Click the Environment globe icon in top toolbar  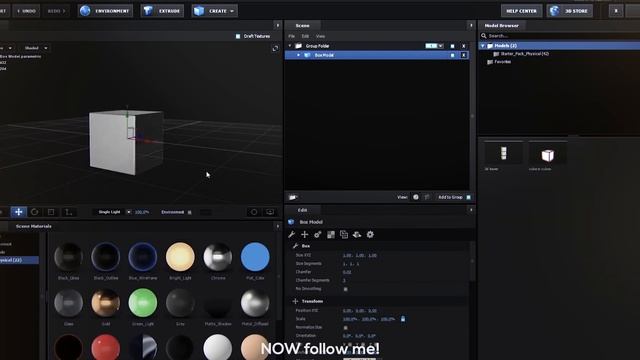[85, 11]
